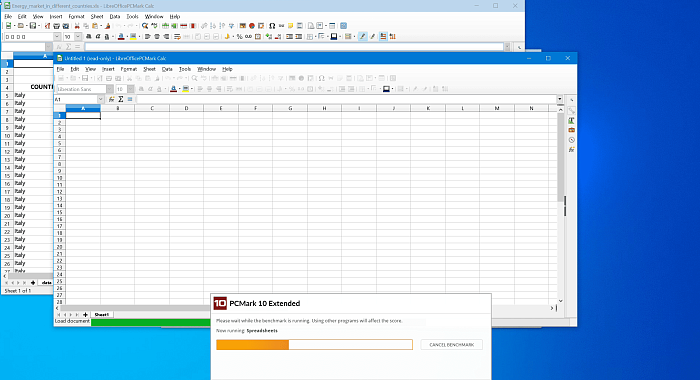This screenshot has width=700, height=380.
Task: Open the Data menu in Untitled 1 window
Action: pos(167,69)
